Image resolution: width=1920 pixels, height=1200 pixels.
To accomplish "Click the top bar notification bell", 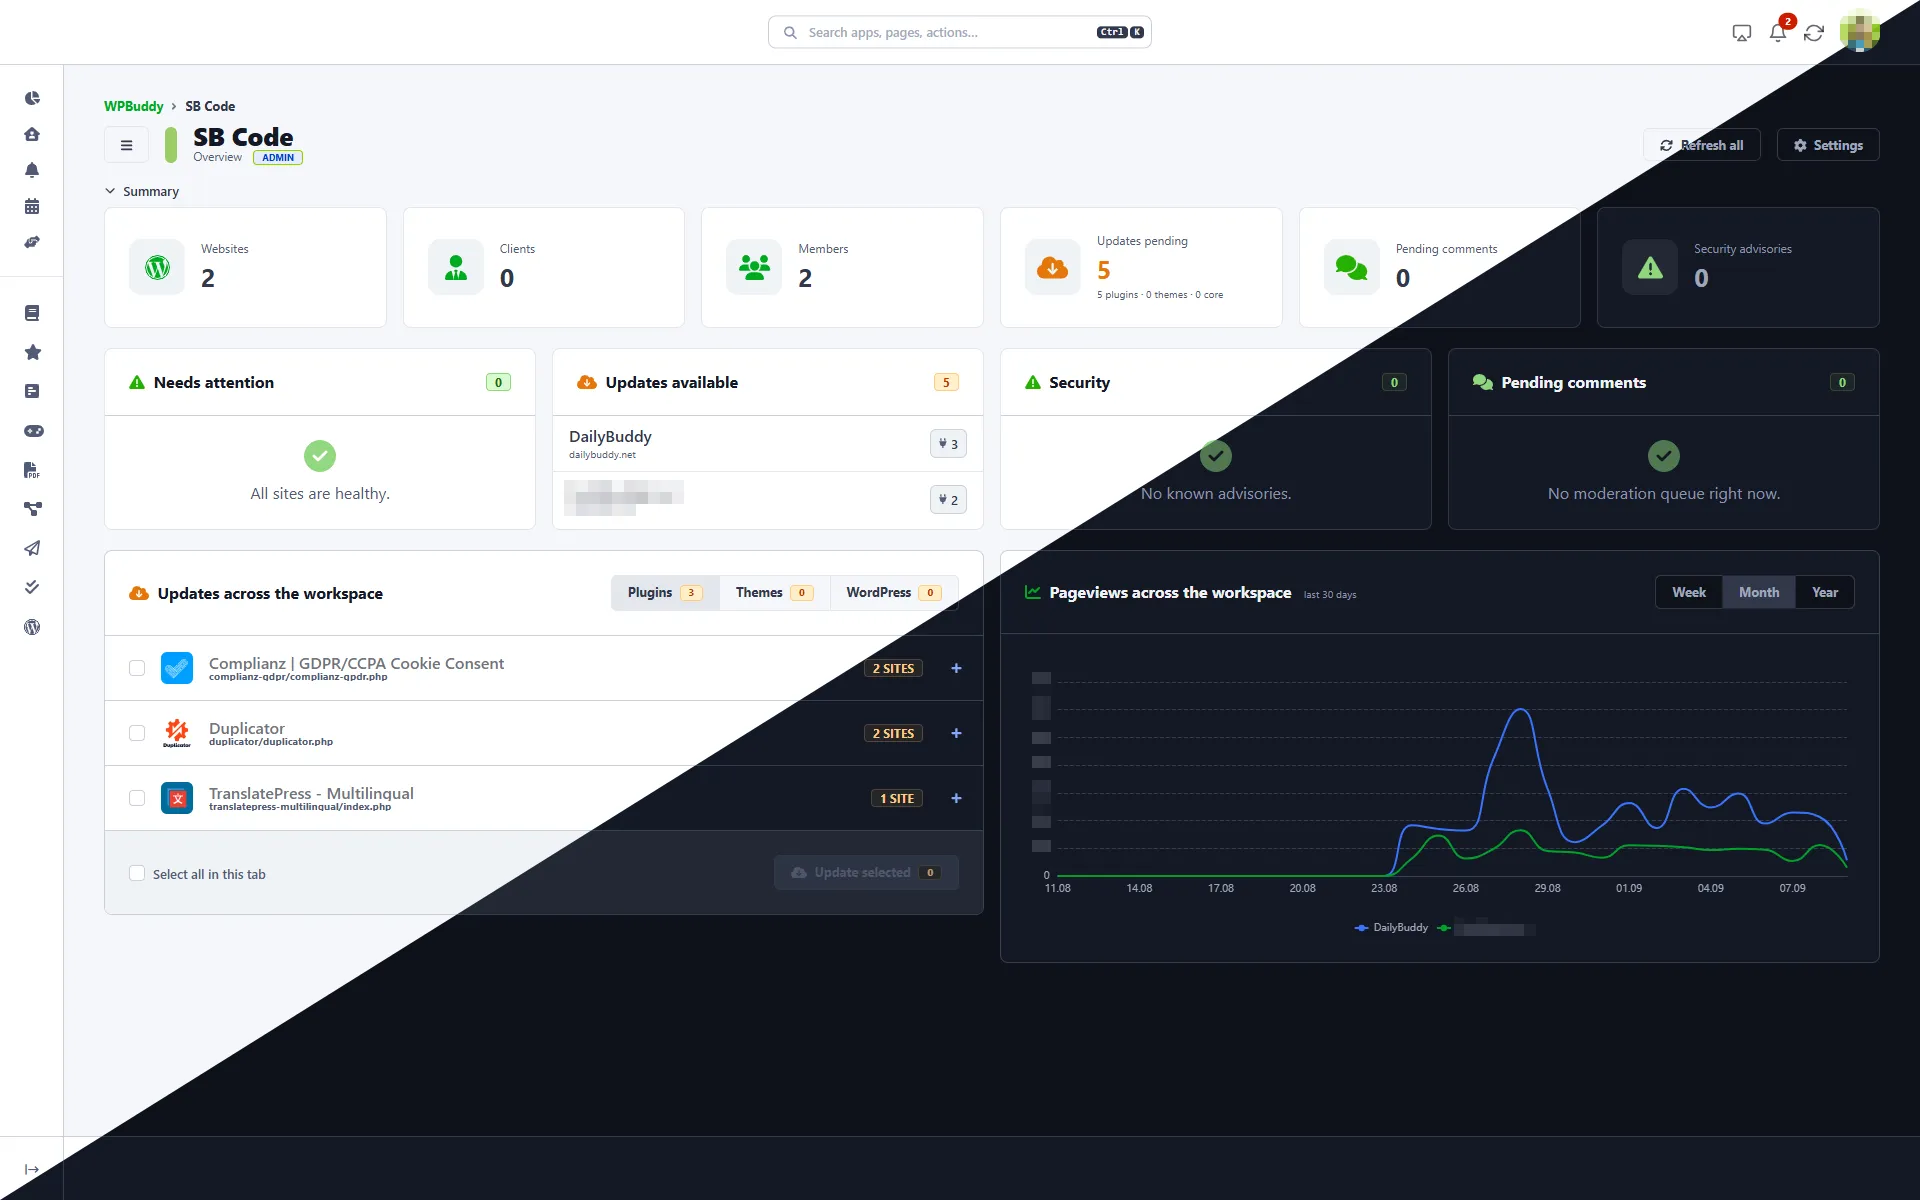I will 1777,33.
